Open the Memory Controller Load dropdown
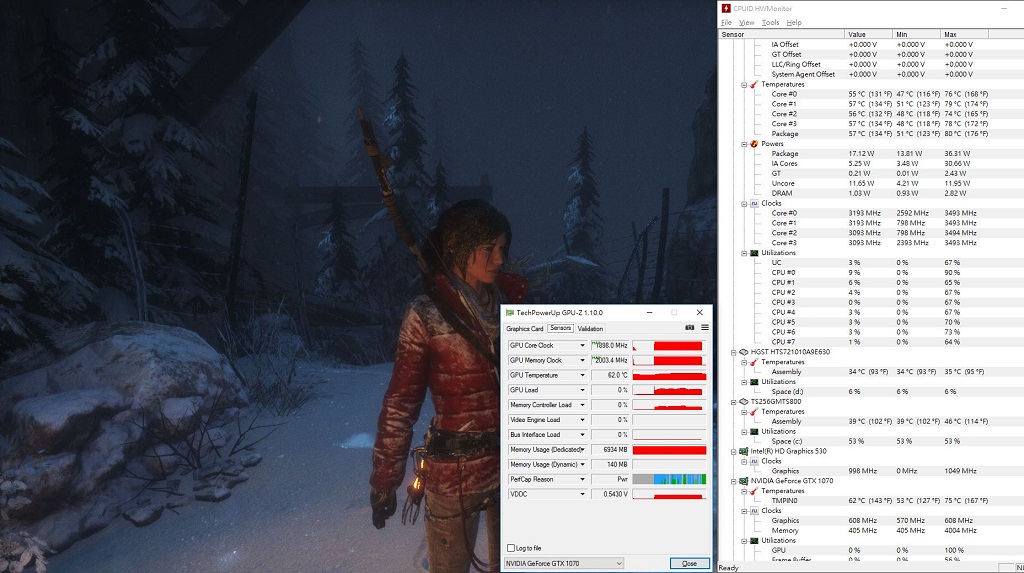 point(583,405)
